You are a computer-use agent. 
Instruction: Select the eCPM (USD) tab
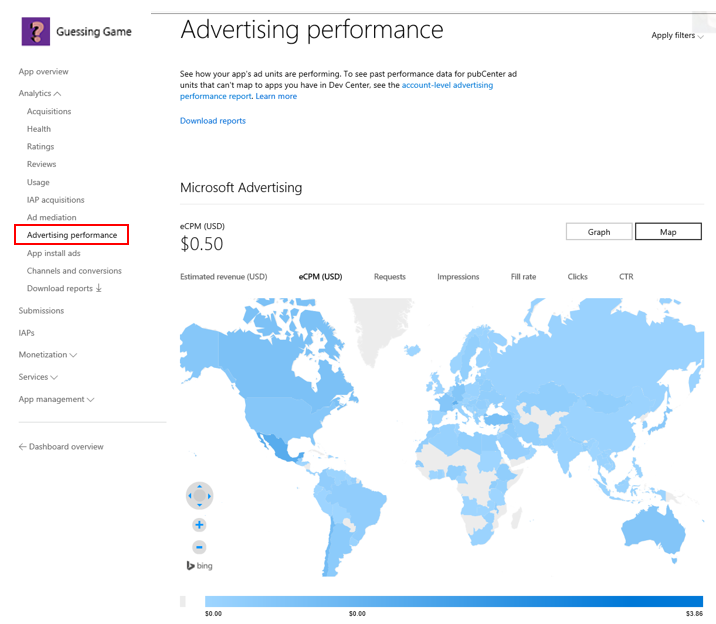321,277
